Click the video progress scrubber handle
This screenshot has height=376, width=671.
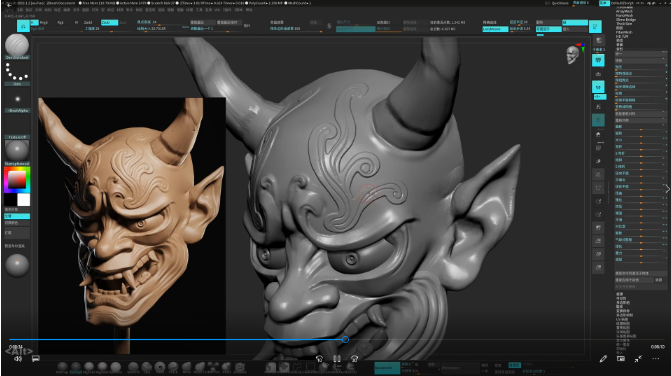[x=345, y=339]
